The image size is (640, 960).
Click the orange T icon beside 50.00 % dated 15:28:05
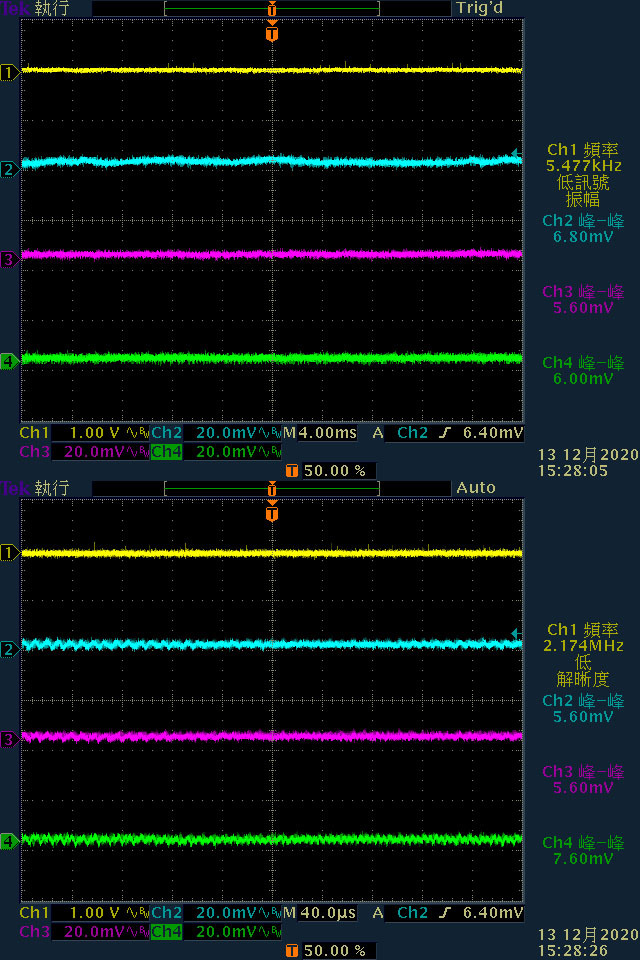point(292,471)
